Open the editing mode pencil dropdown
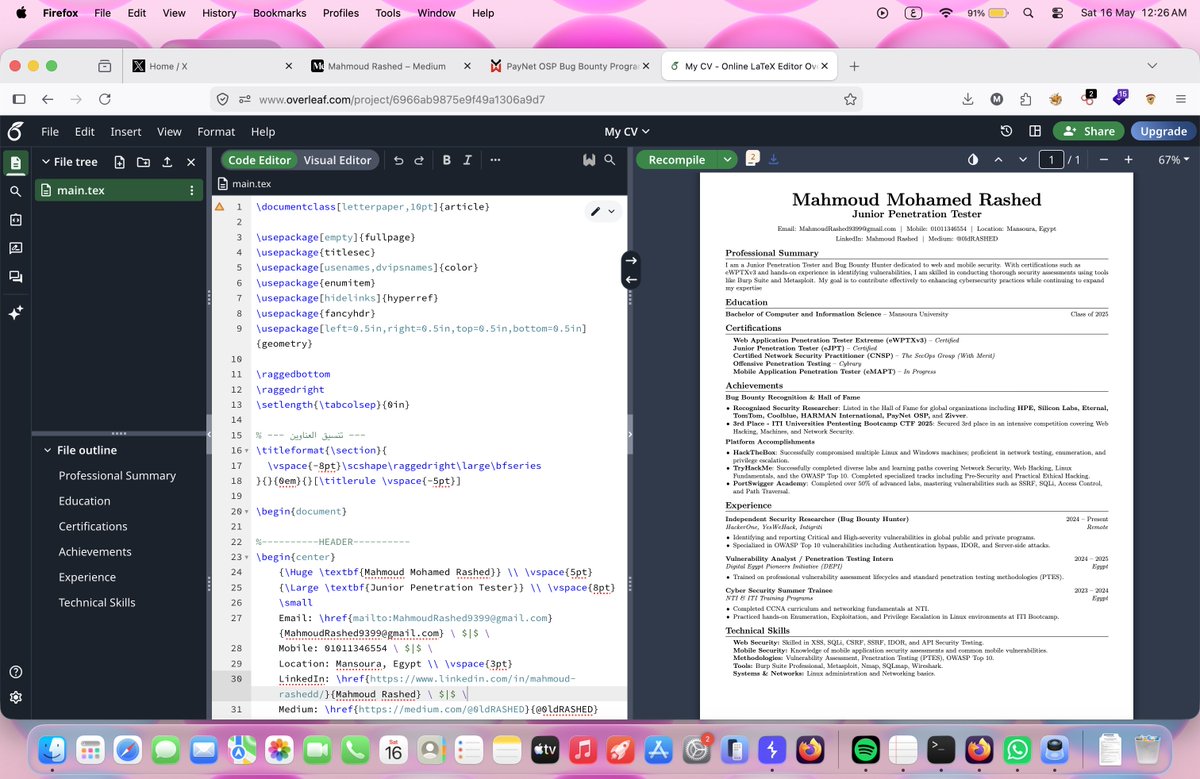Screen dimensions: 1200x779 point(602,211)
